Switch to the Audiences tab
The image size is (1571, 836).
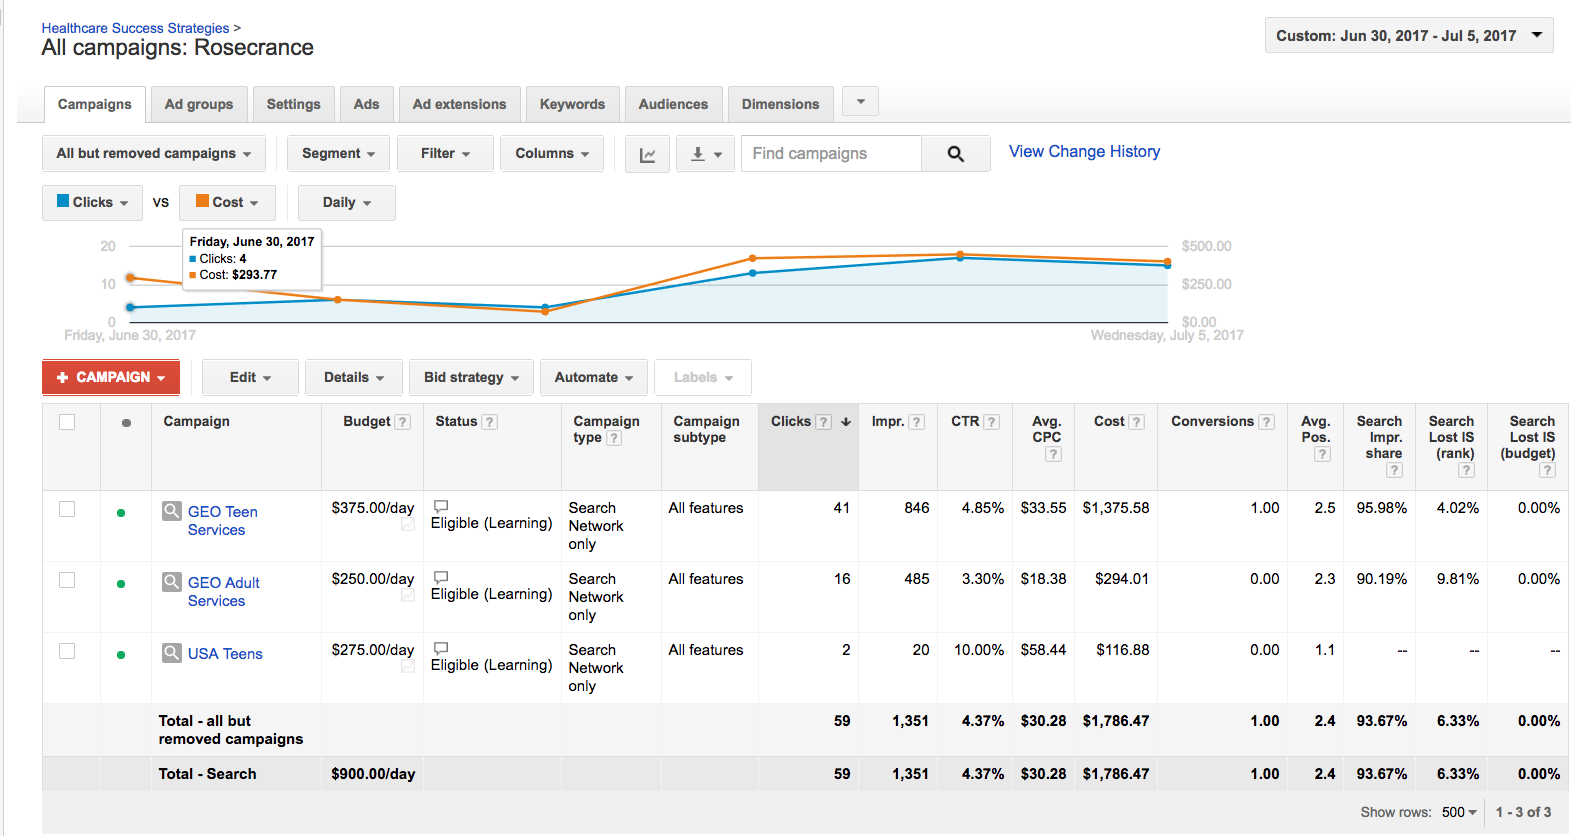tap(674, 105)
